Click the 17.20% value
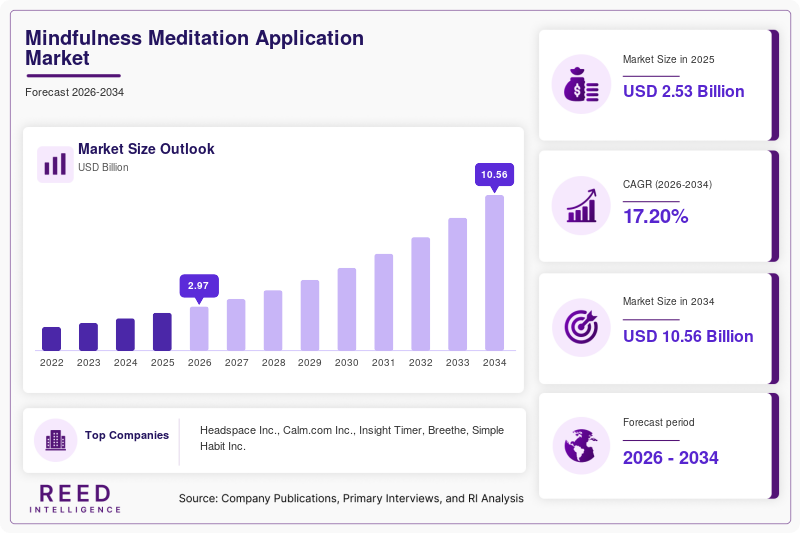The width and height of the screenshot is (800, 533). [x=656, y=217]
